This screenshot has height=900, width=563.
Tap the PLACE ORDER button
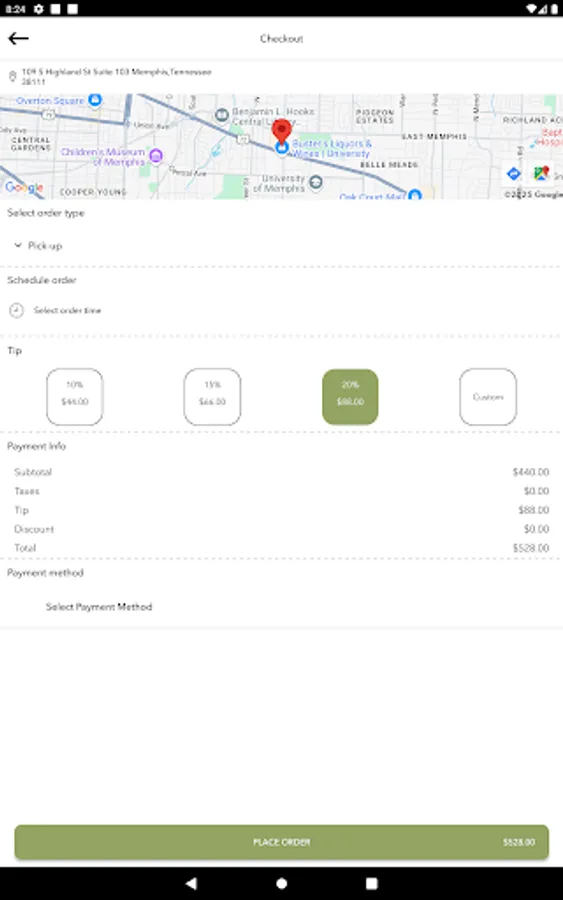click(x=281, y=842)
